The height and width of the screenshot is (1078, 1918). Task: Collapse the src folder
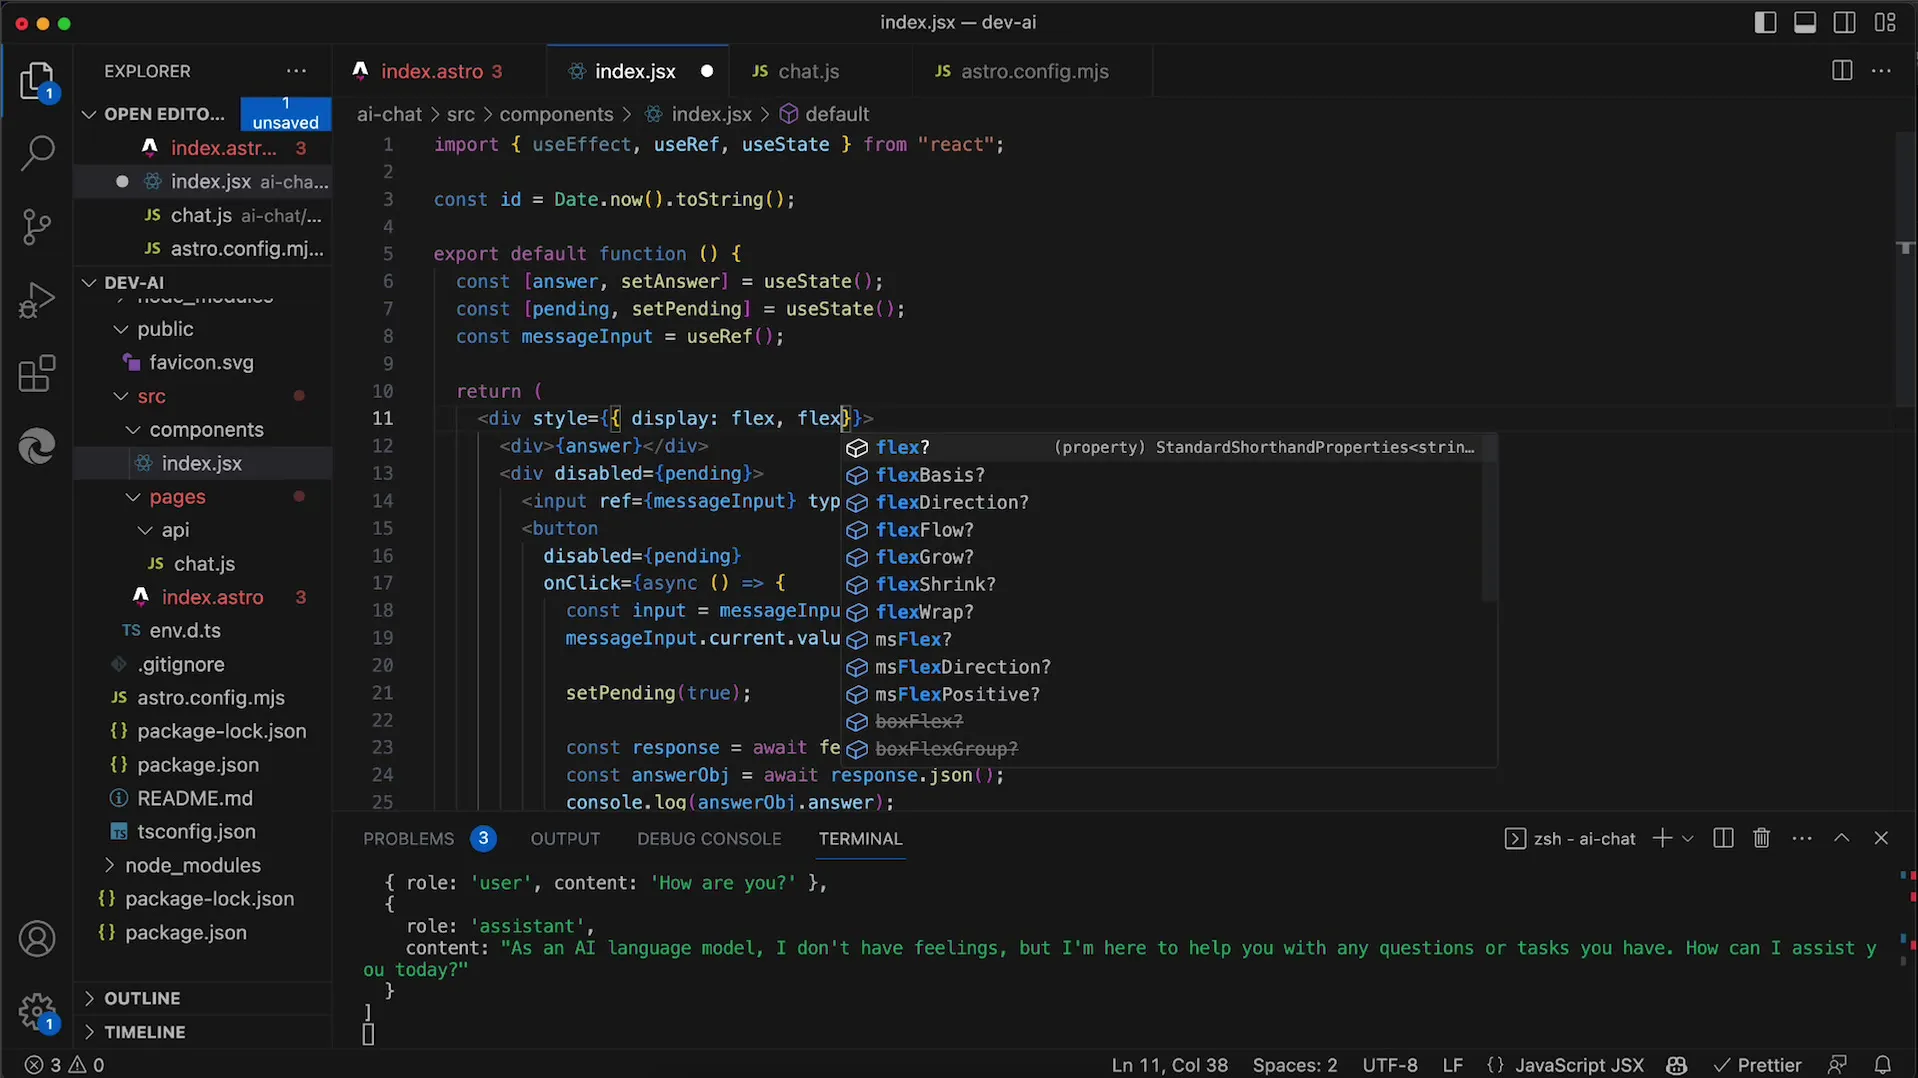(x=121, y=396)
